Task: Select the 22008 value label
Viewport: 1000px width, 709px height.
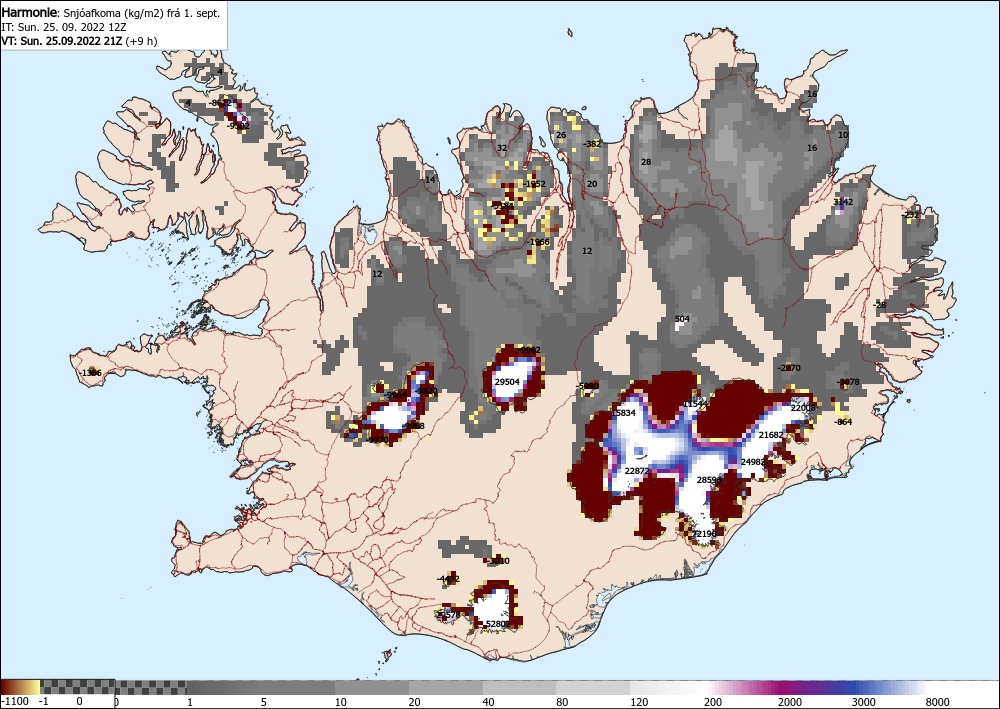Action: [803, 407]
